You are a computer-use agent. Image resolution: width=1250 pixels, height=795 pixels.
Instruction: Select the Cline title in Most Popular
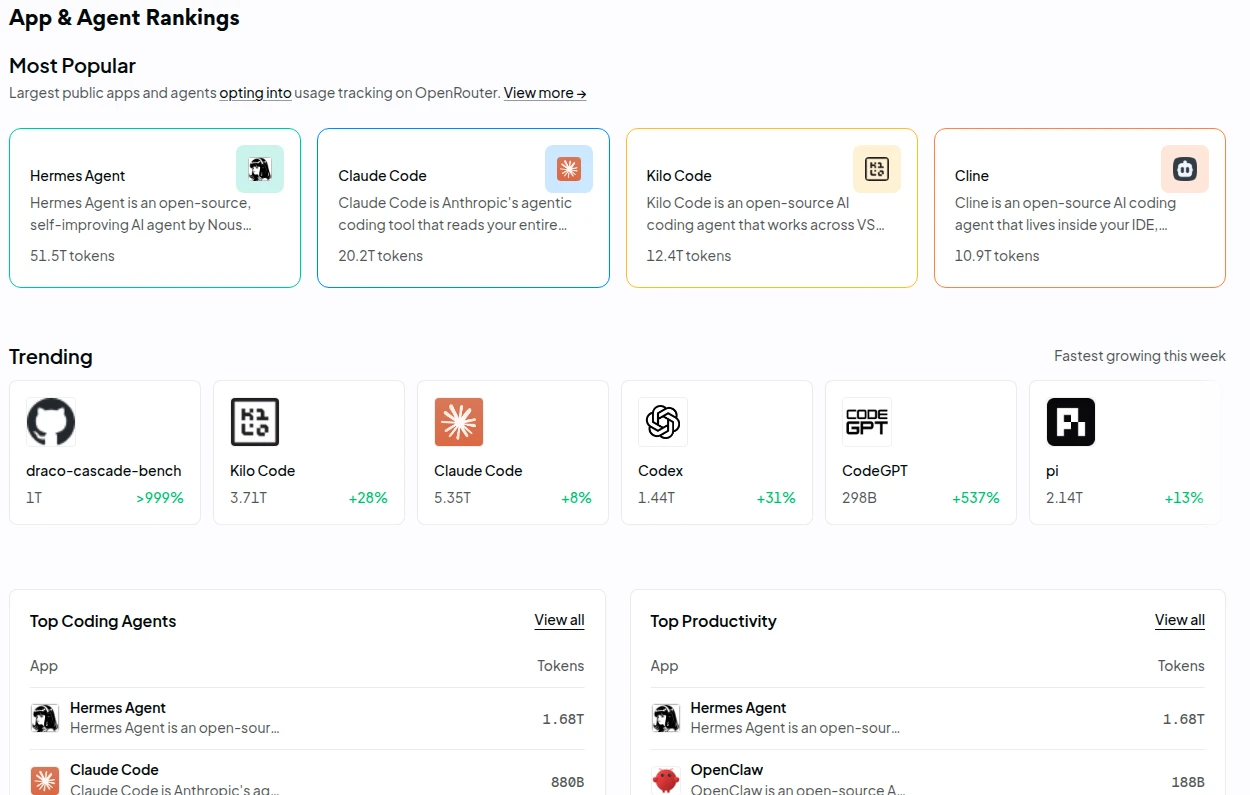click(x=972, y=176)
